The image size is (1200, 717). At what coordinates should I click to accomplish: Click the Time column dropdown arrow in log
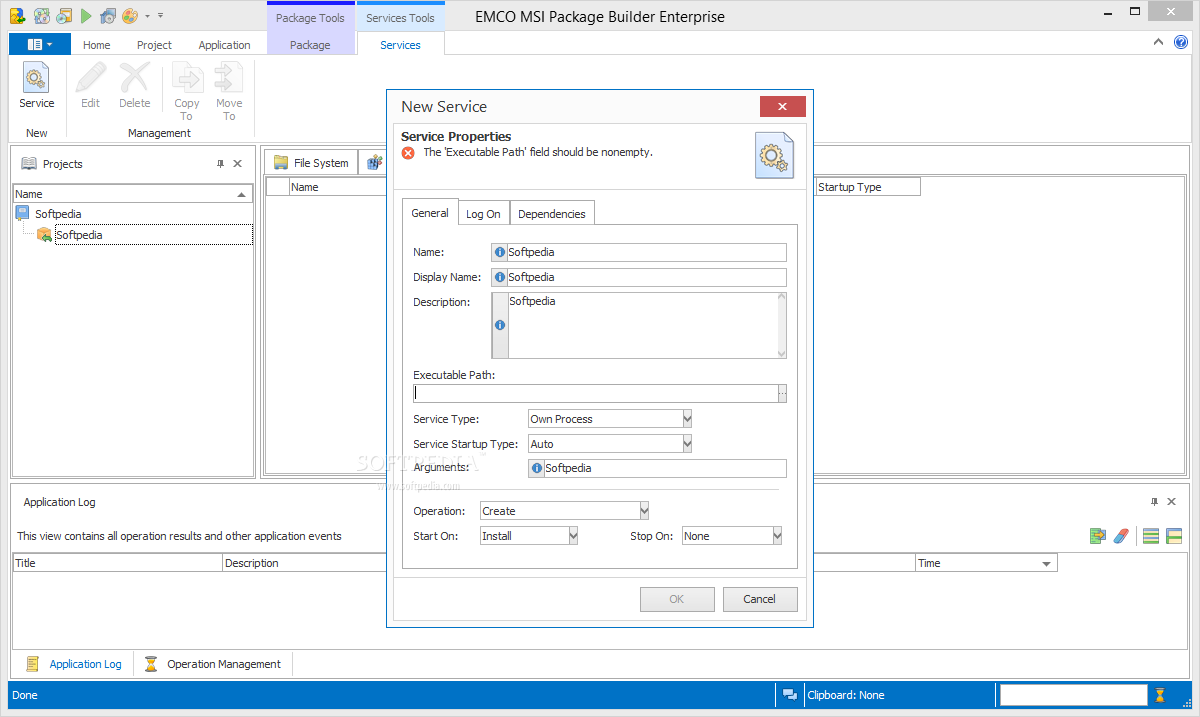tap(1047, 564)
